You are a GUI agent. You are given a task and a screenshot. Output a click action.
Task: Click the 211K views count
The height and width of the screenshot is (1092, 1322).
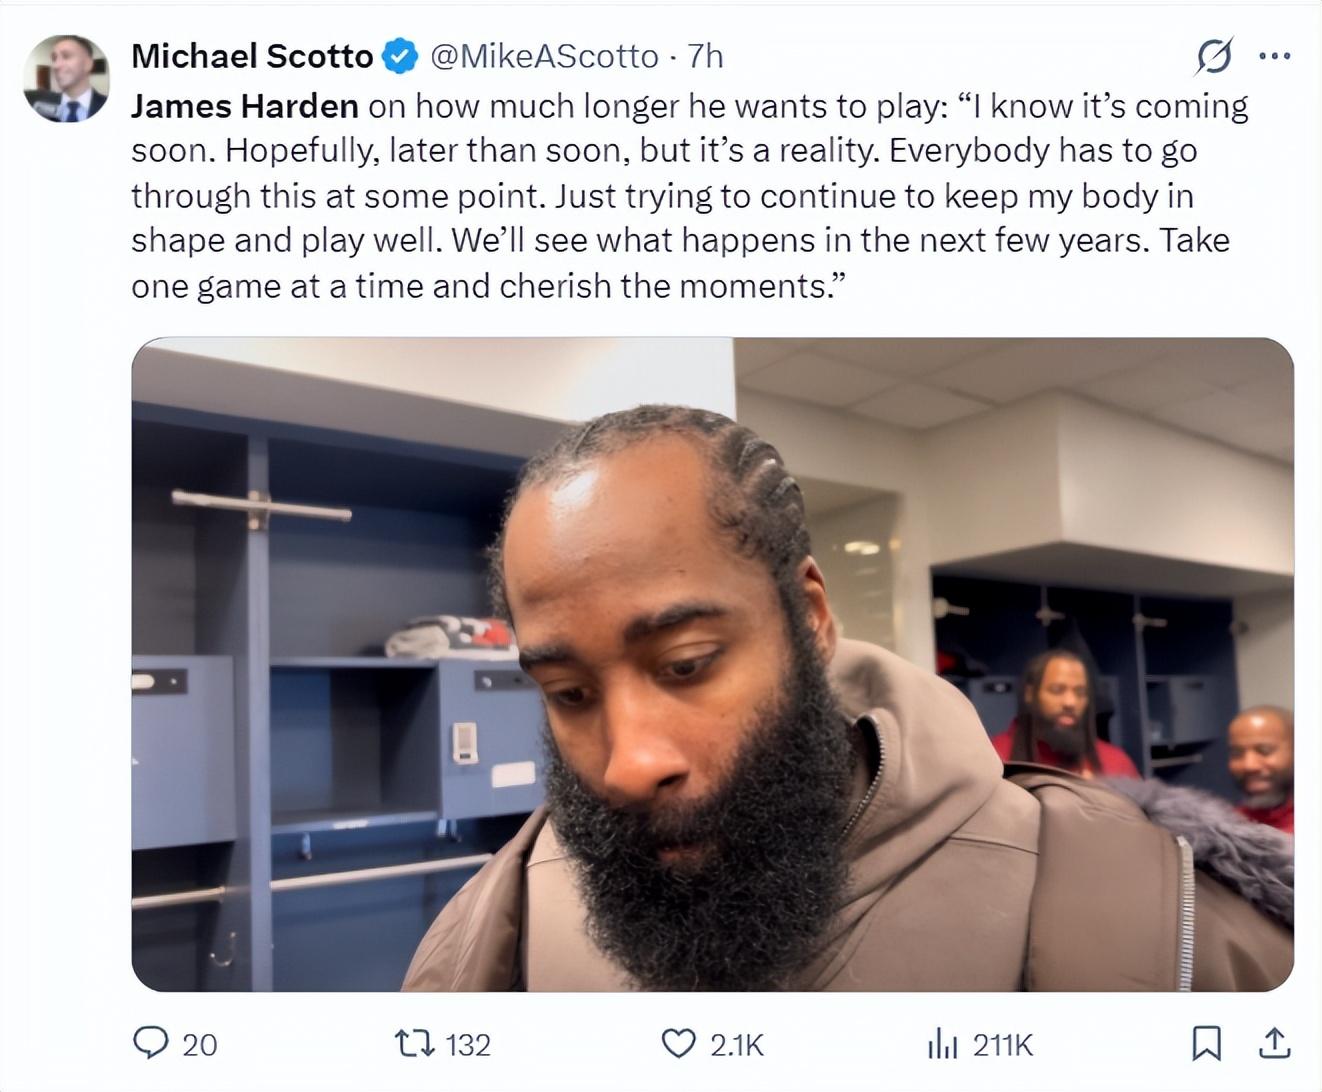pyautogui.click(x=1002, y=1045)
